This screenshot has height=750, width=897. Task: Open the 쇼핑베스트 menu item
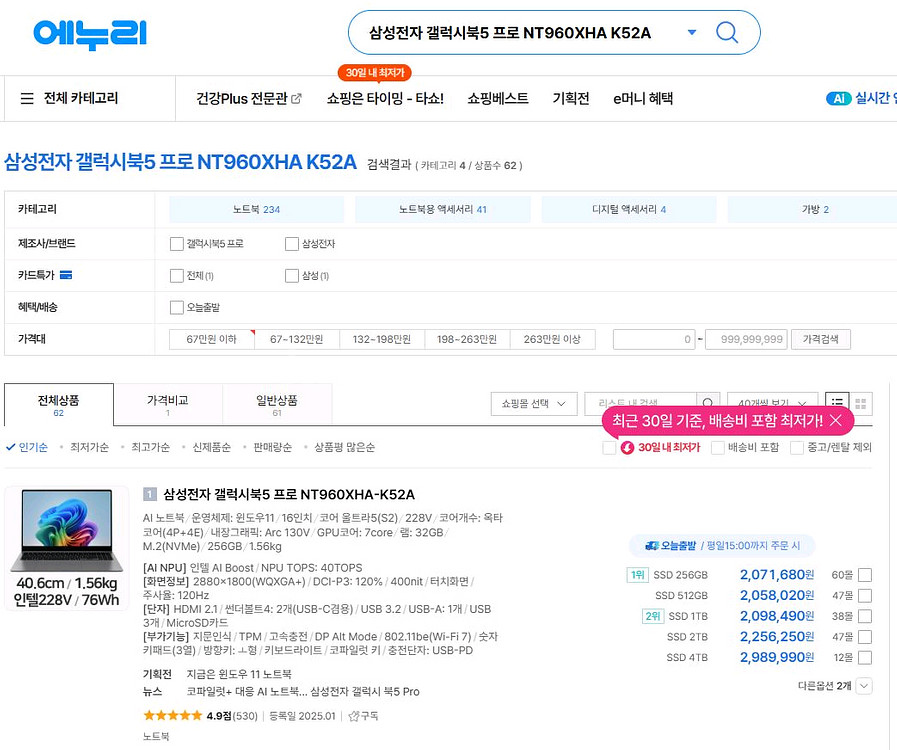(497, 98)
